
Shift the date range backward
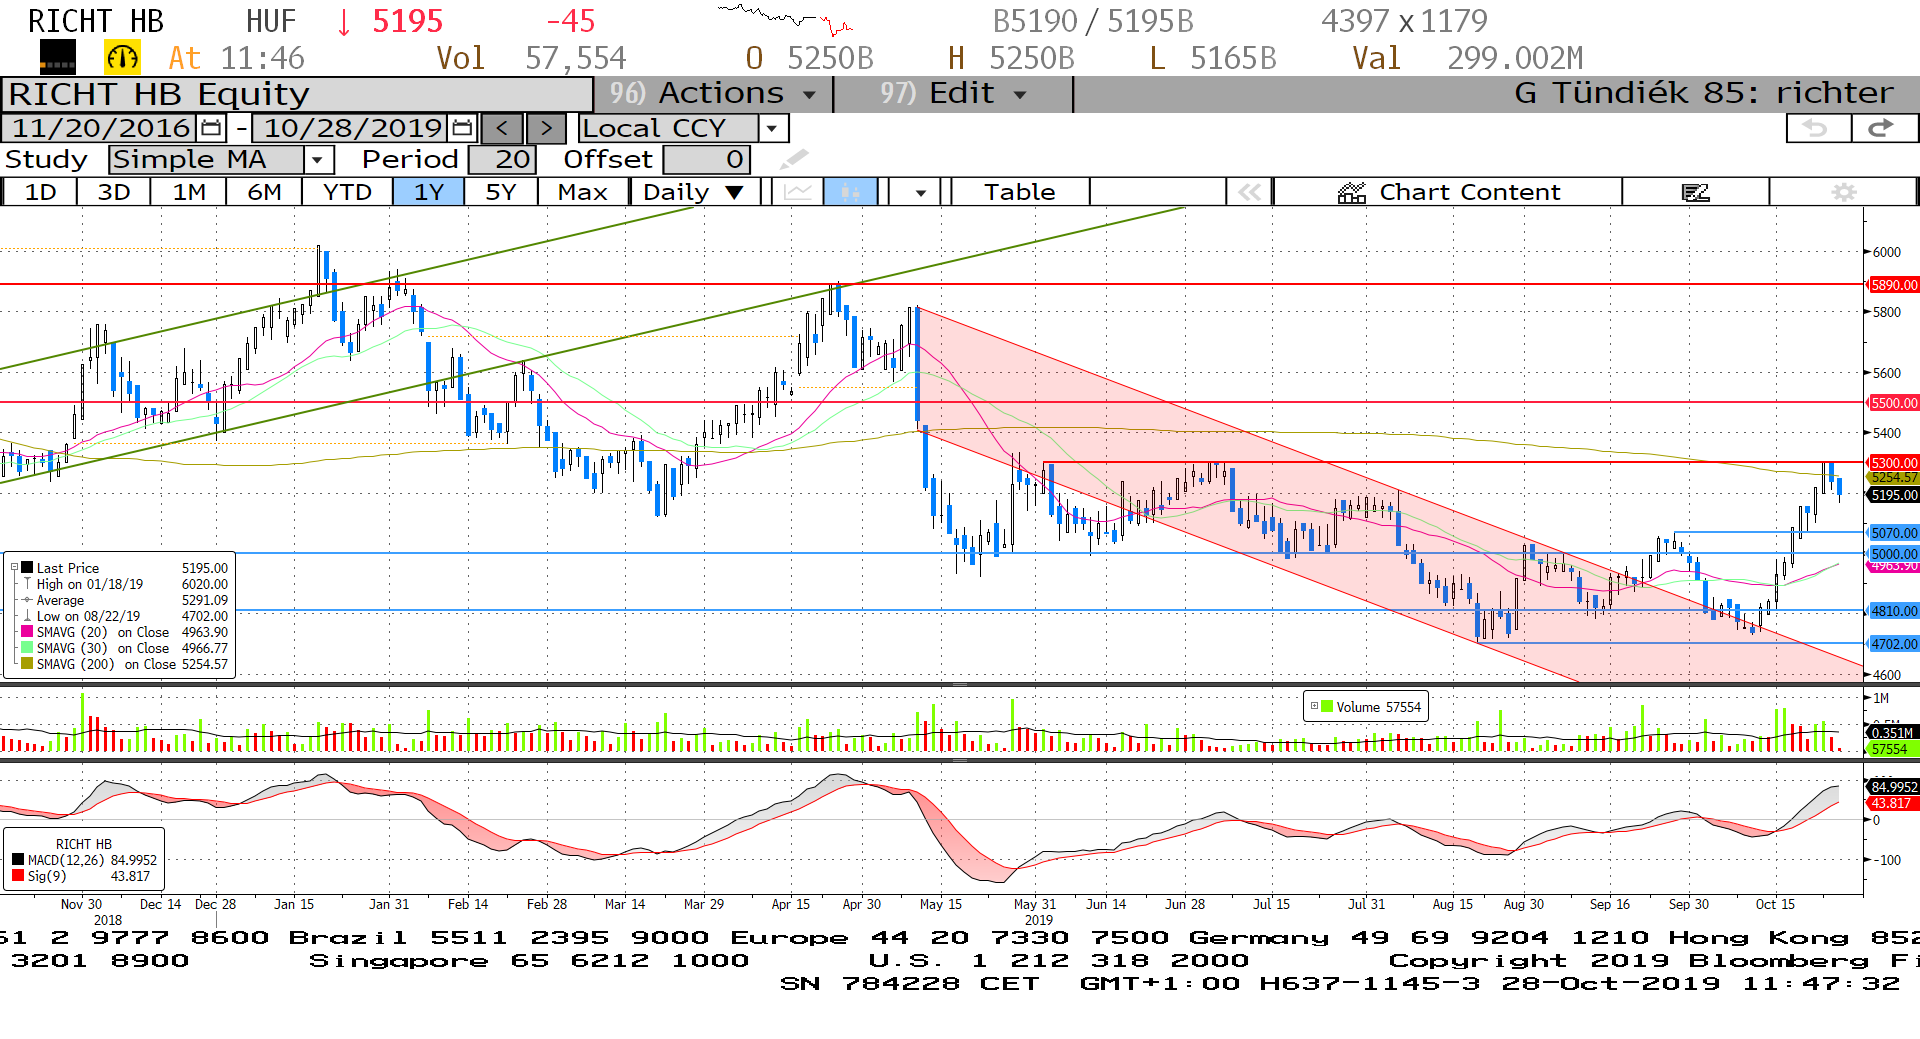coord(502,128)
